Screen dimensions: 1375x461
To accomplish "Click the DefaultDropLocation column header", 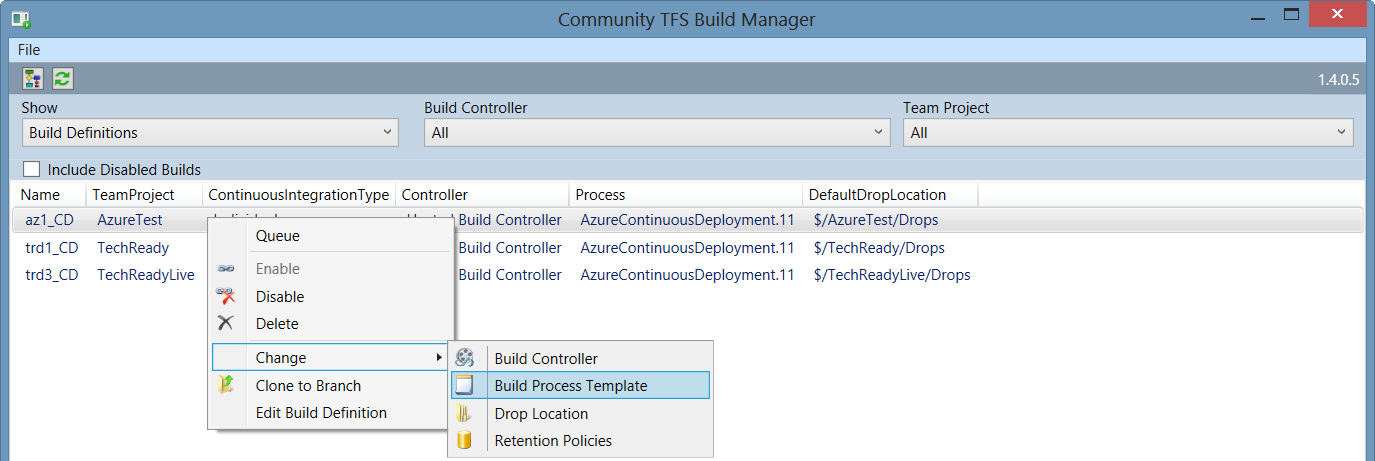I will point(877,195).
